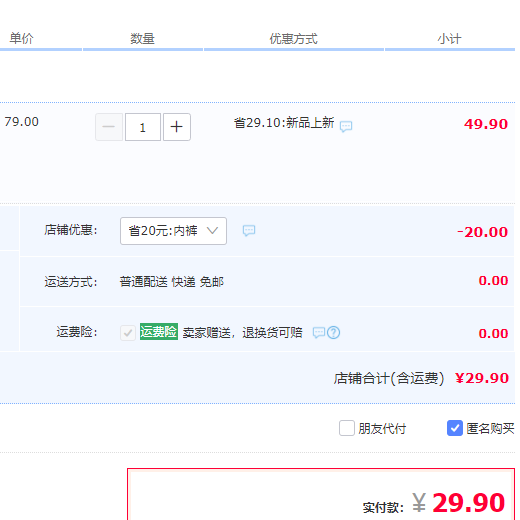This screenshot has height=520, width=520.
Task: Click the 省29.10:新品上新 discount text
Action: click(284, 123)
